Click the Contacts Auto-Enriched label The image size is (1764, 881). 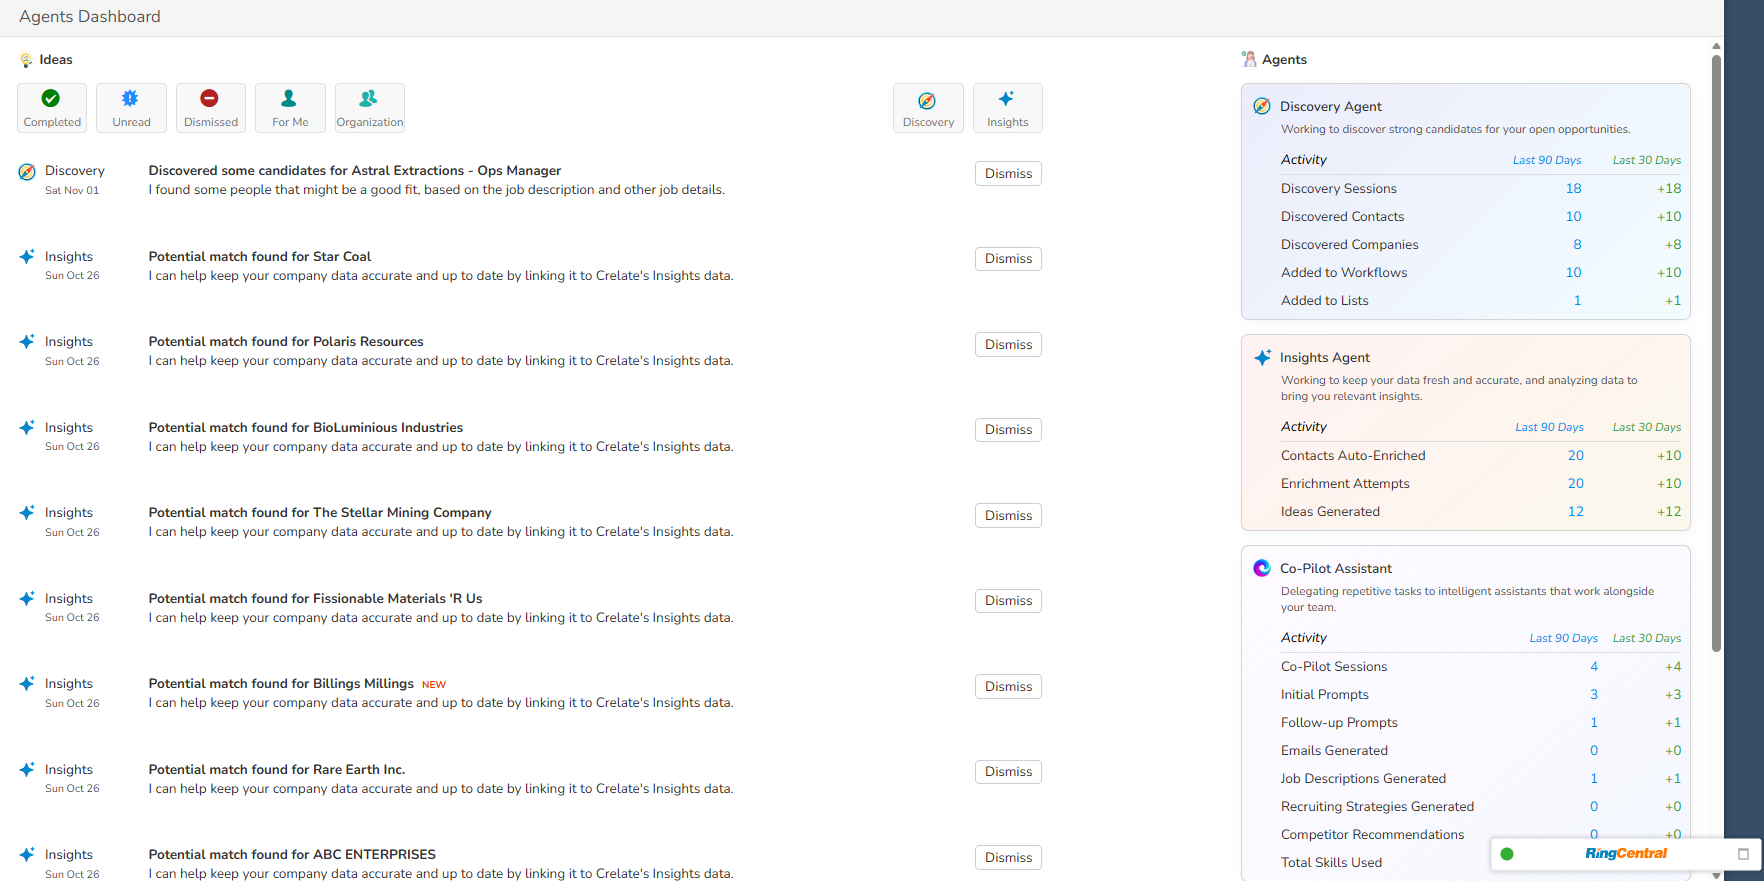pos(1353,456)
